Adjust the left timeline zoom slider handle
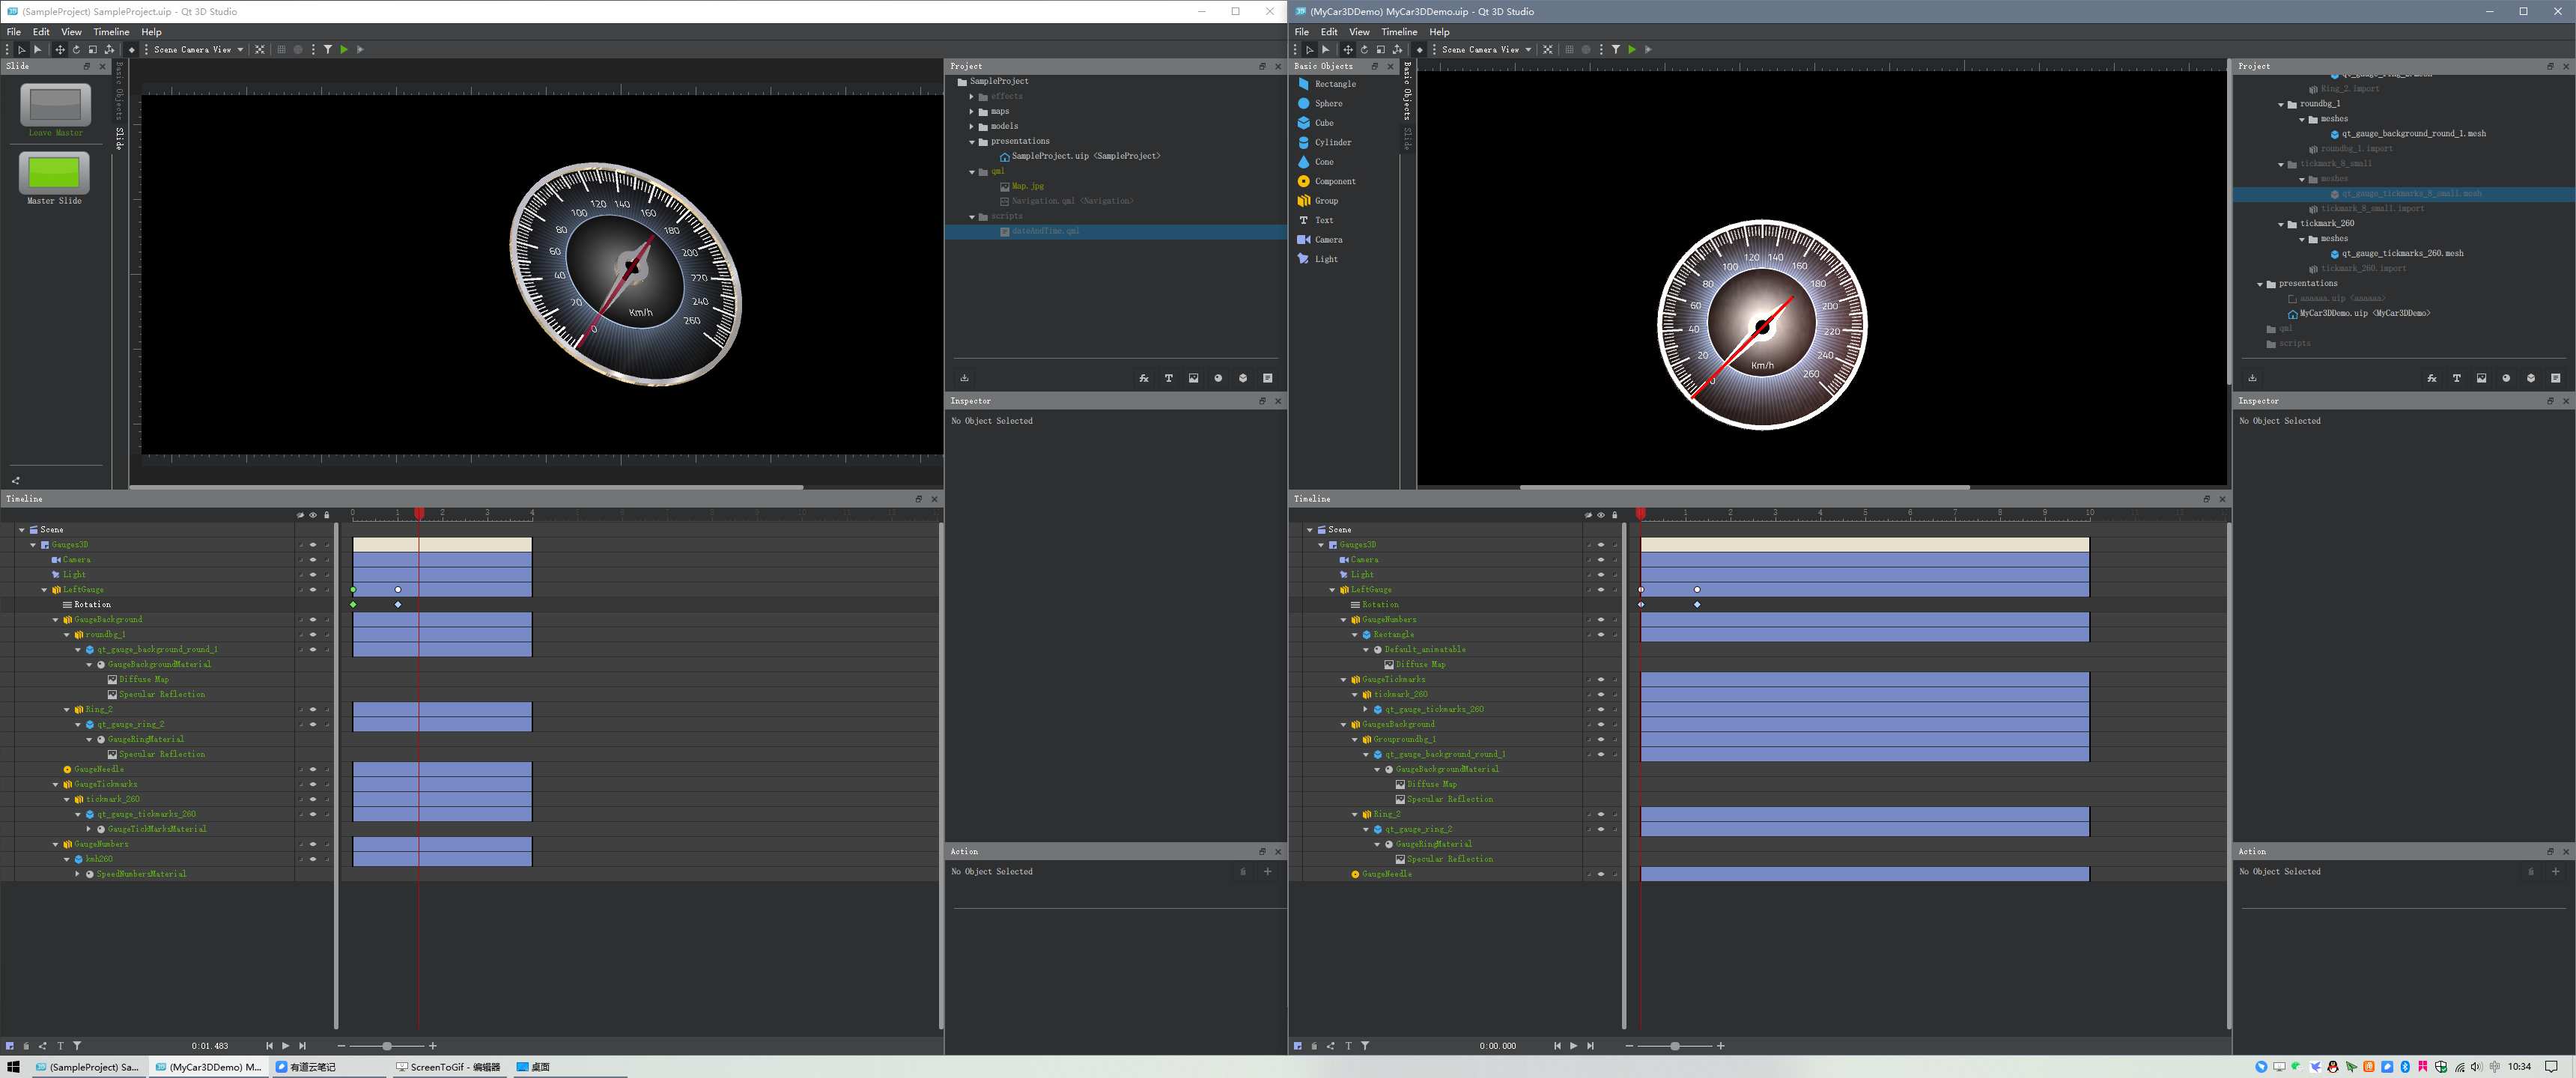Screen dimensions: 2576x1078 (387, 1046)
